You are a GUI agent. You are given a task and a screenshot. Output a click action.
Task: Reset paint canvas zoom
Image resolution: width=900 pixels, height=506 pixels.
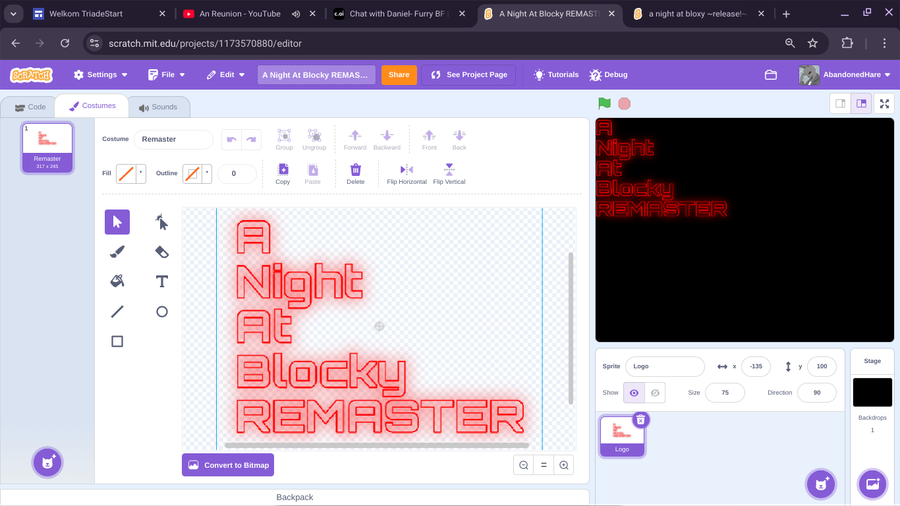544,465
